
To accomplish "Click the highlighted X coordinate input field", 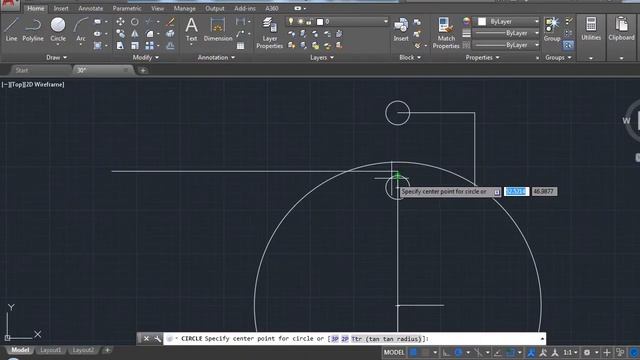I will 516,191.
